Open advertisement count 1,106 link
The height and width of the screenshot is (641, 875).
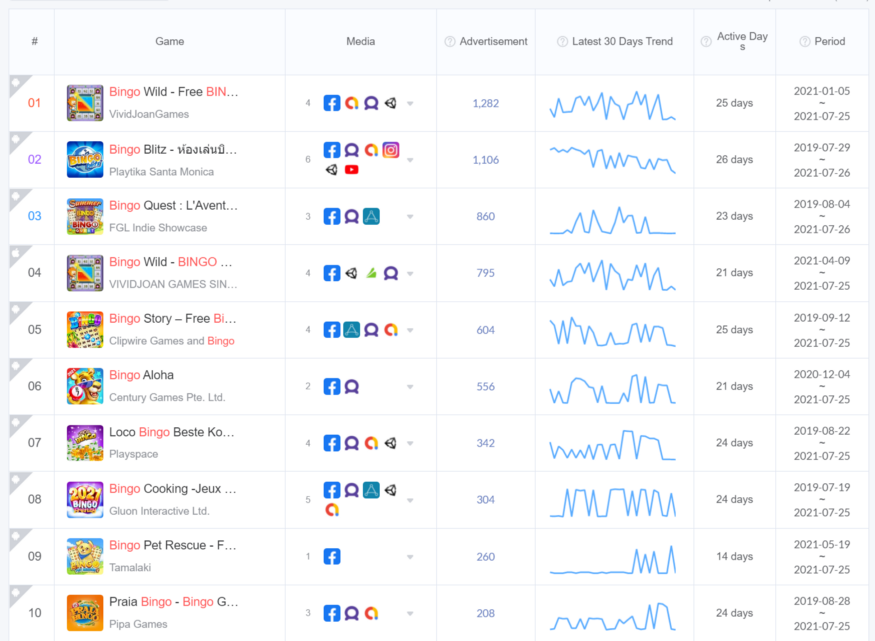(485, 160)
